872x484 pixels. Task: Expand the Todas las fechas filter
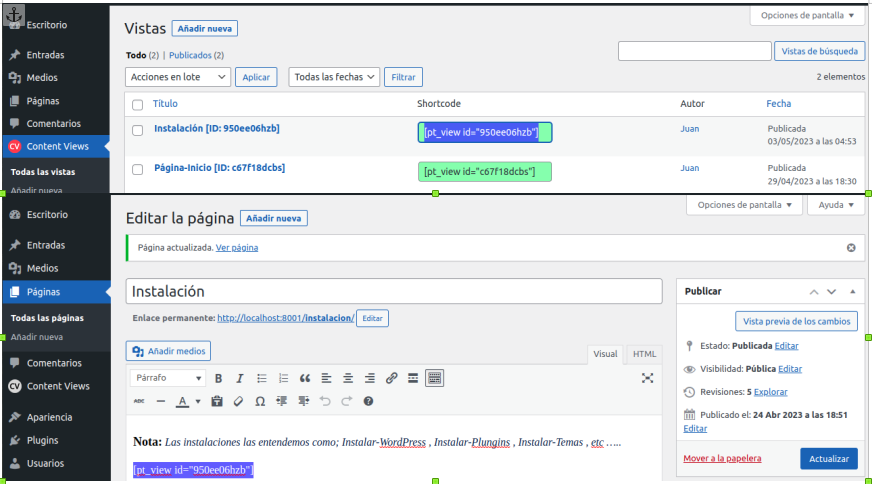[x=334, y=77]
